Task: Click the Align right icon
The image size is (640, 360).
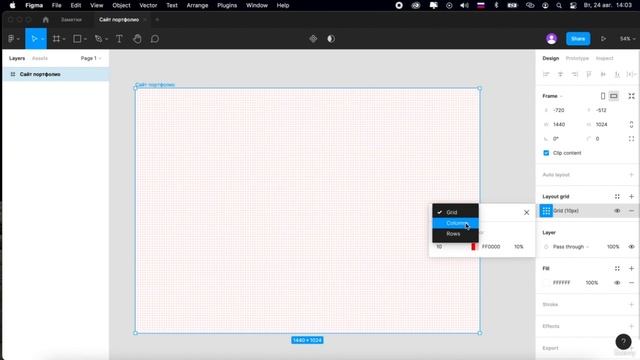Action: tap(575, 74)
